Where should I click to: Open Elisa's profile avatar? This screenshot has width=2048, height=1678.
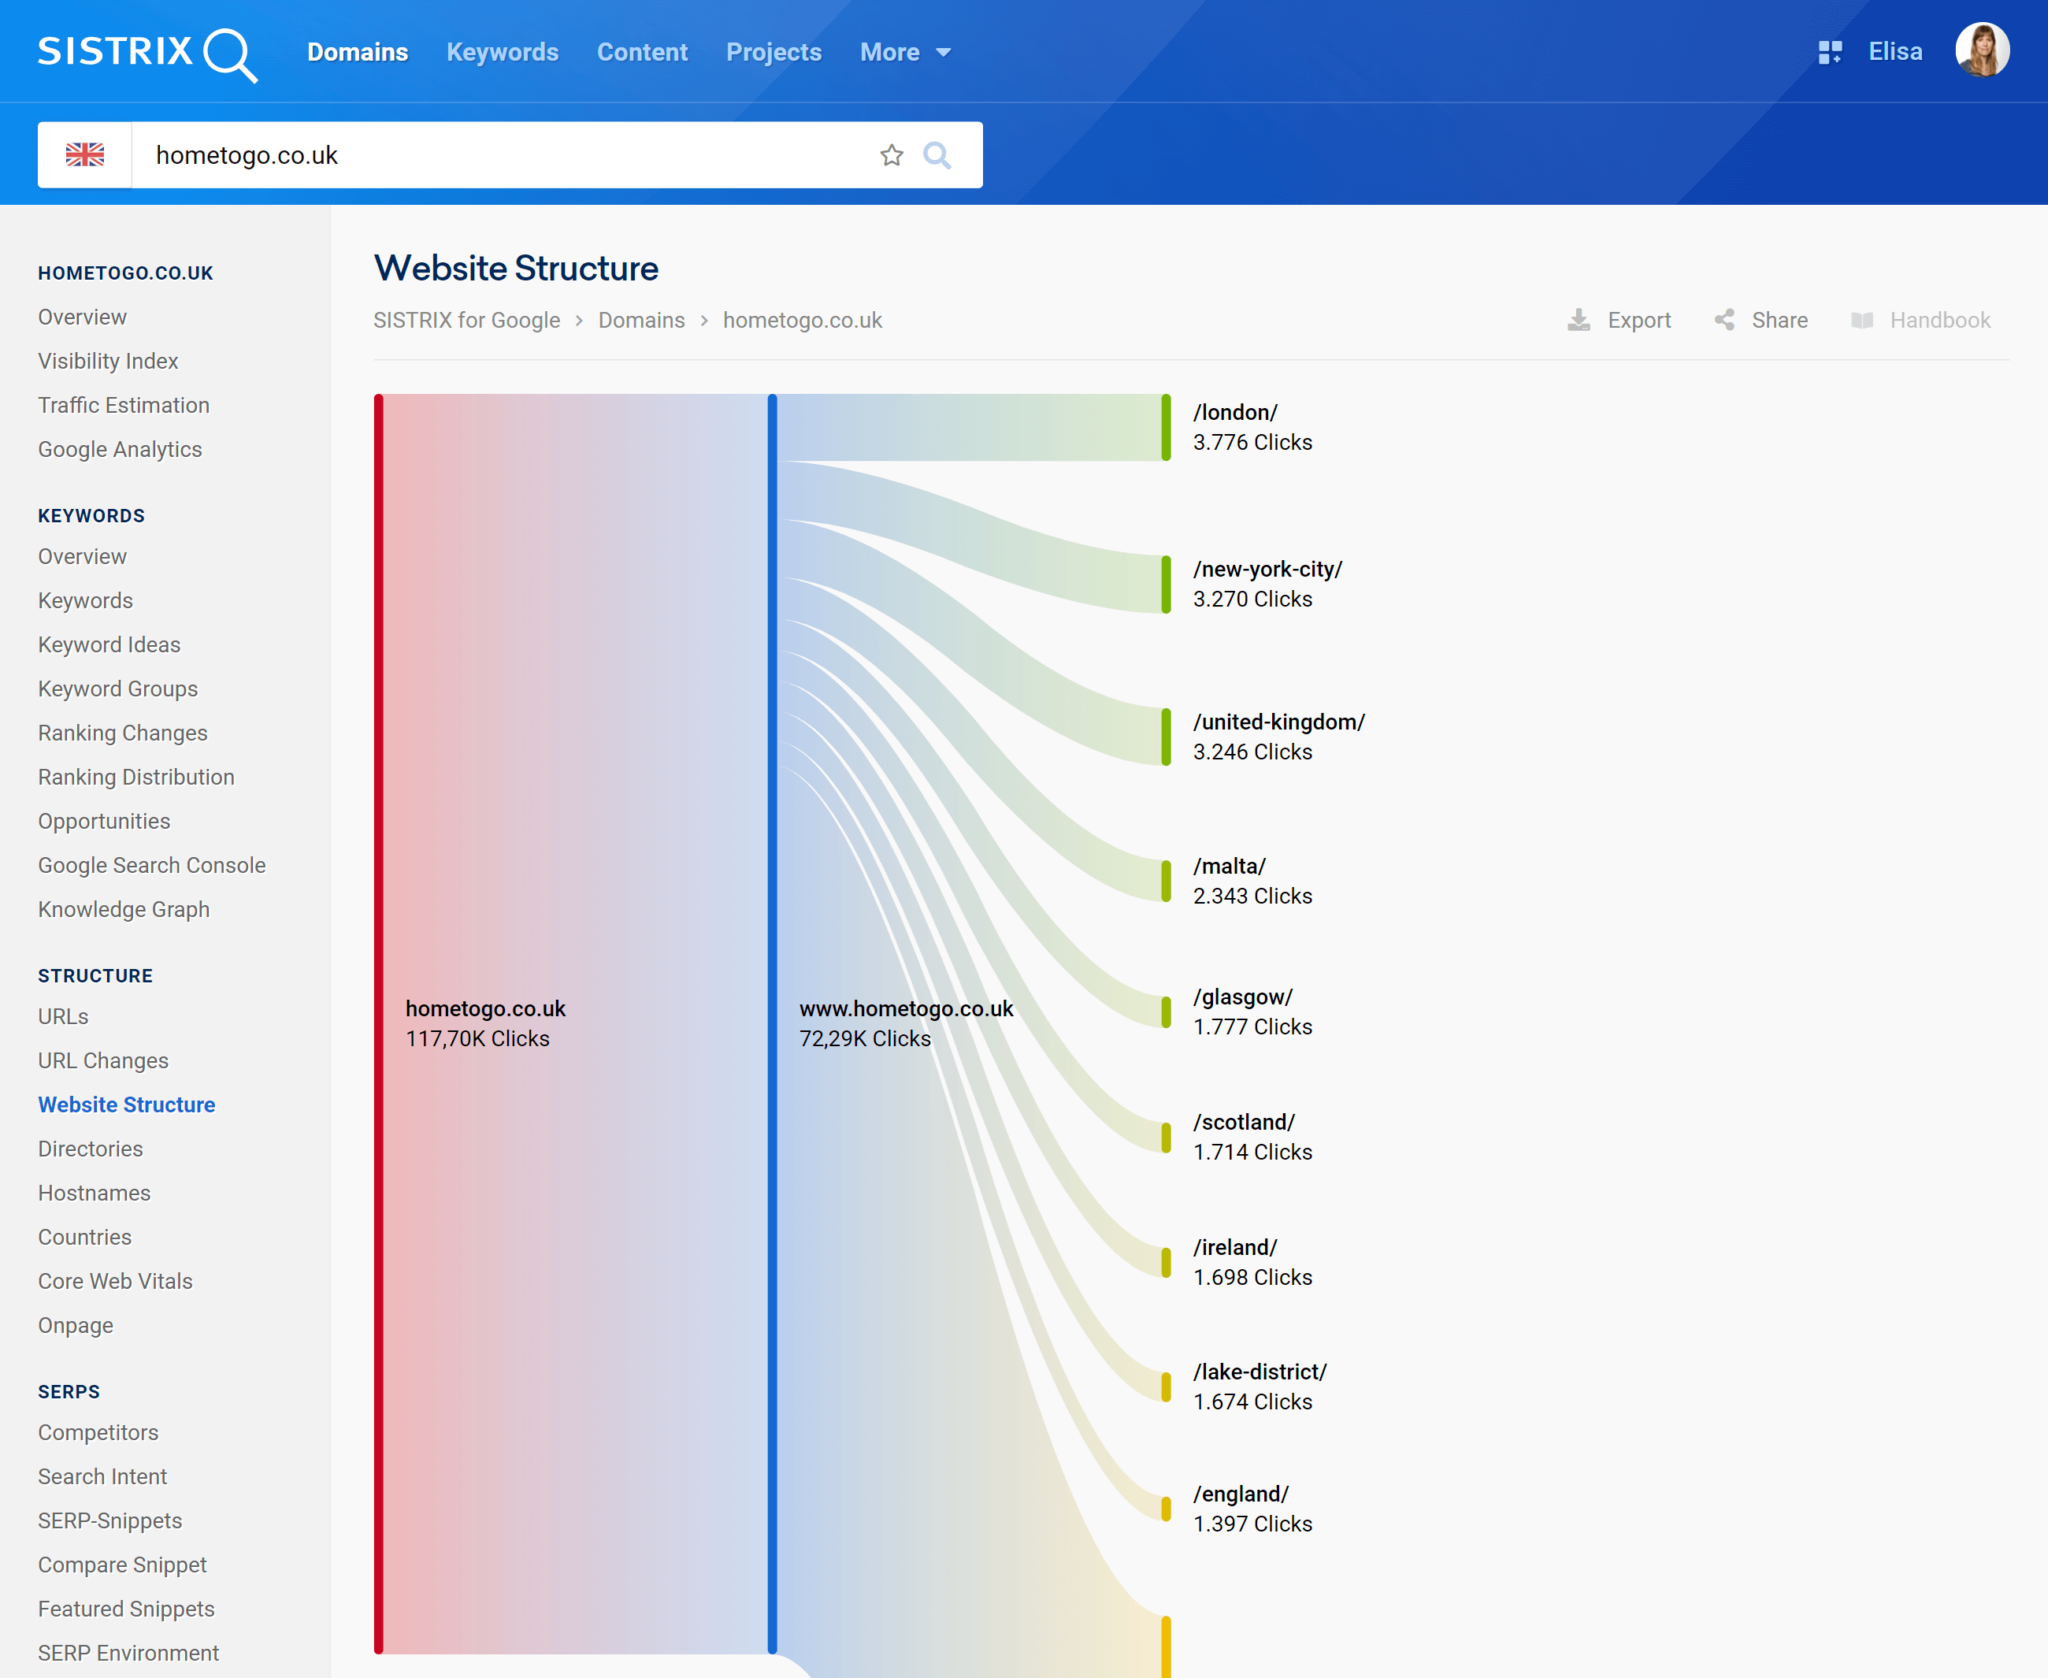click(x=1983, y=49)
